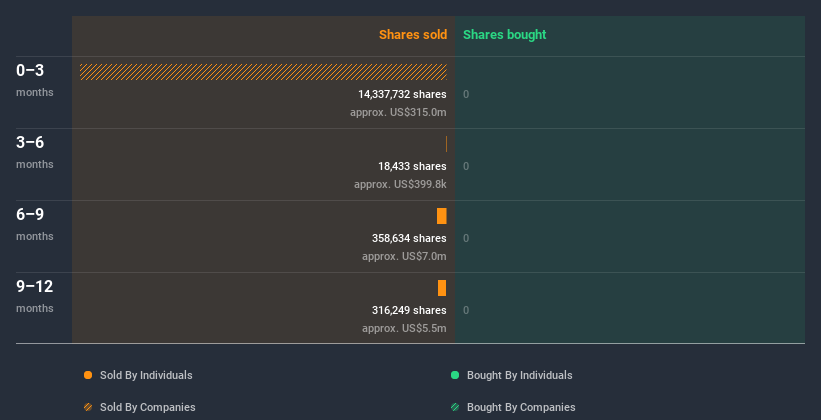Screen dimensions: 821x420
Task: Click the orange 6–9 months sold bar
Action: pyautogui.click(x=442, y=216)
